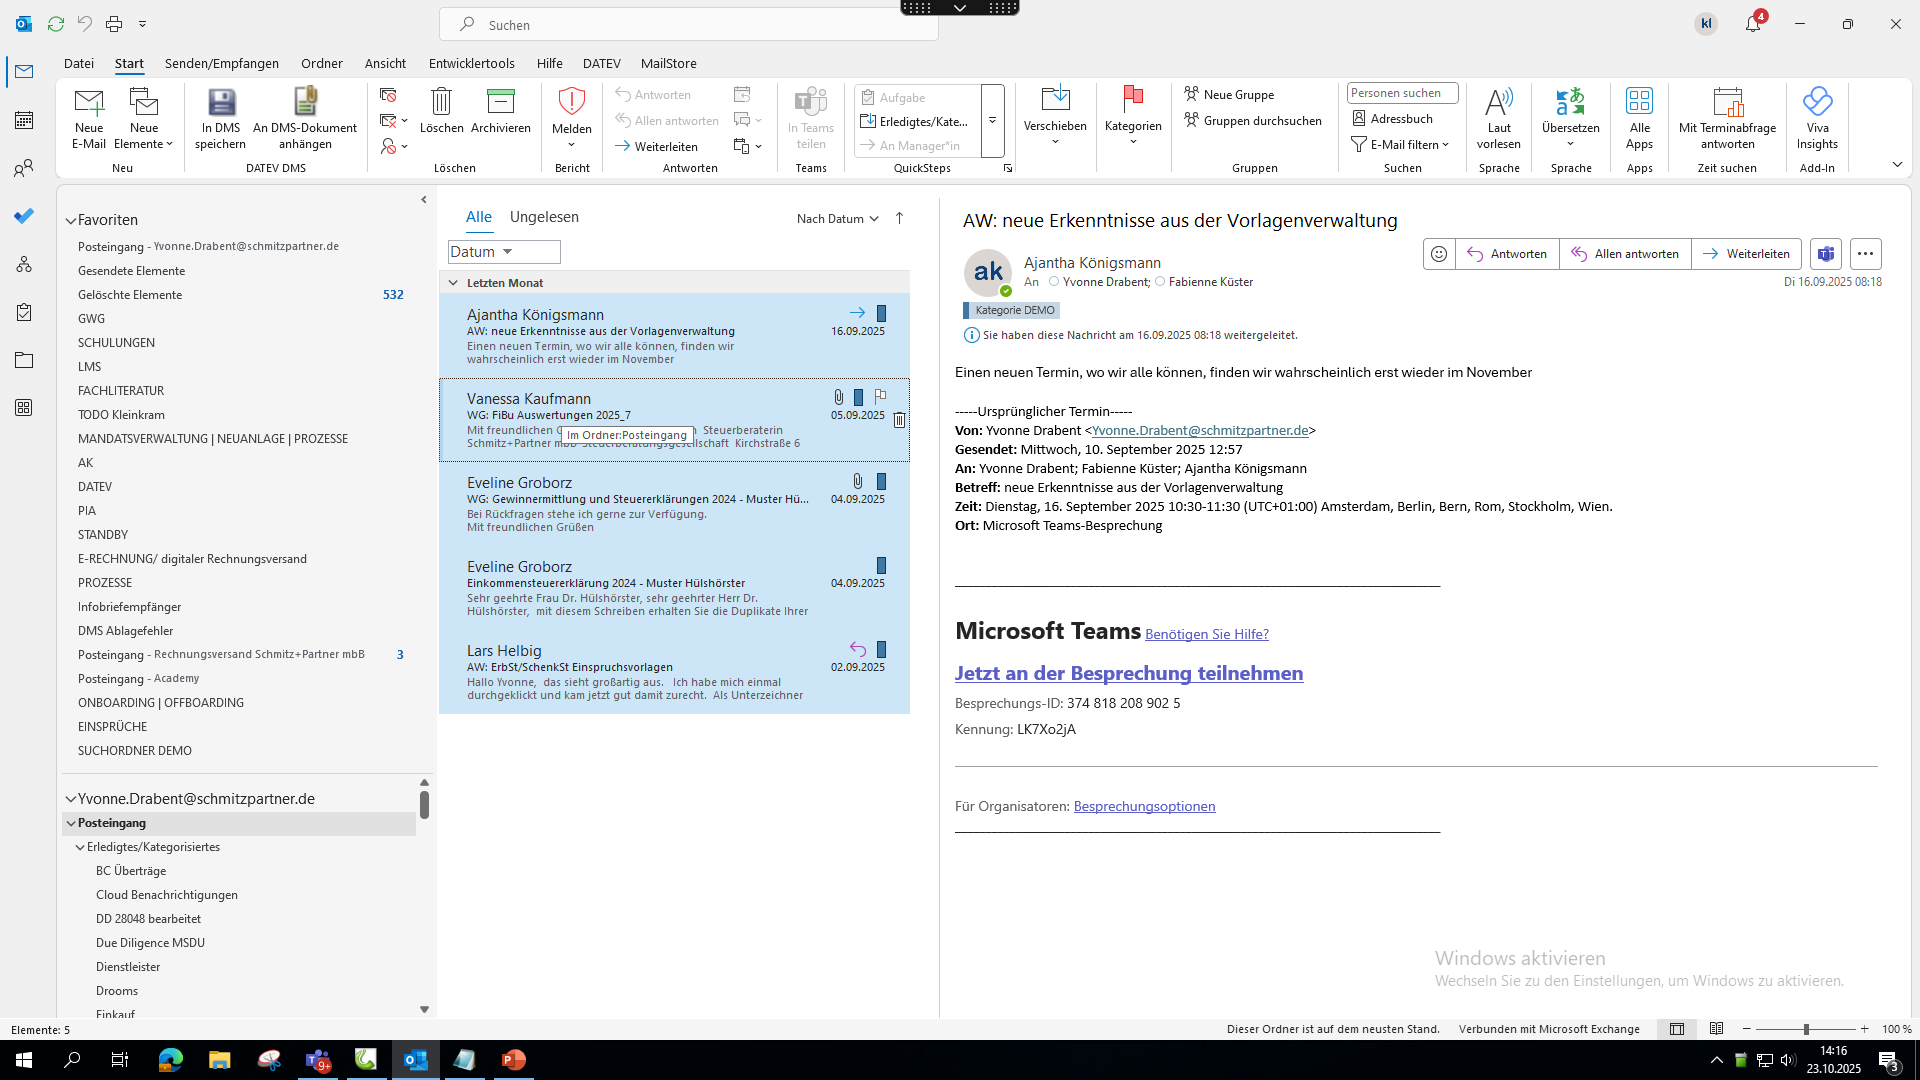This screenshot has width=1920, height=1080.
Task: Open the Datum filter dropdown
Action: [504, 252]
